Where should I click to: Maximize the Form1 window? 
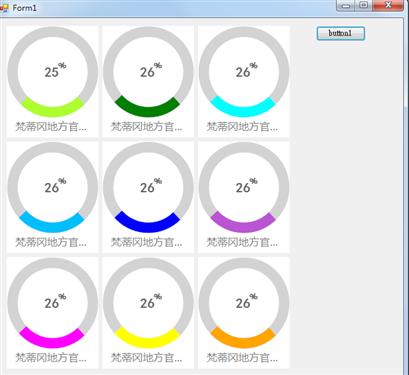[364, 5]
